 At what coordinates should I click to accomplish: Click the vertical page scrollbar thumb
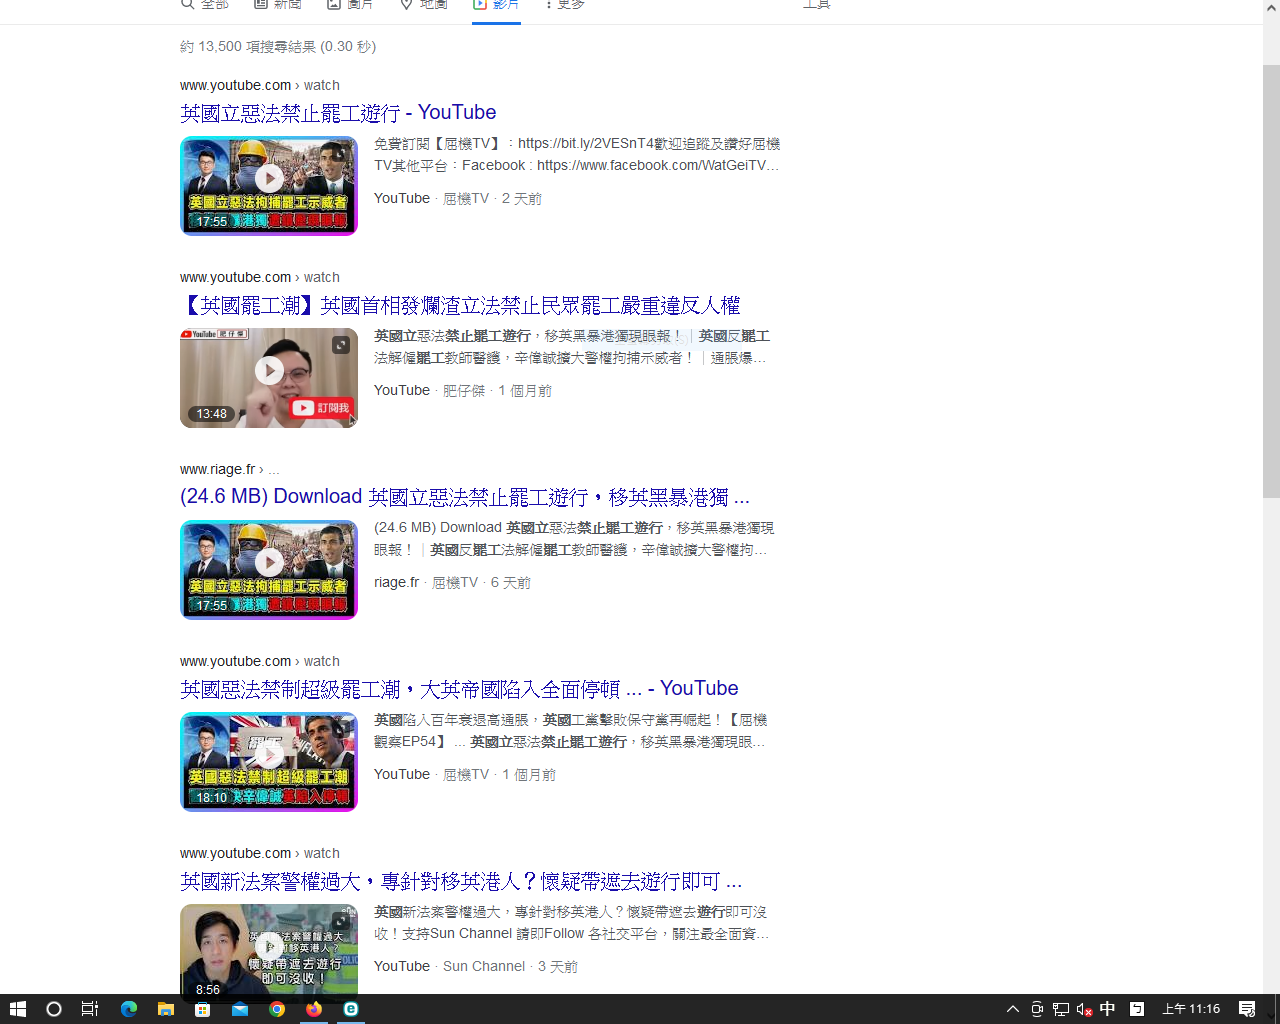tap(1271, 281)
